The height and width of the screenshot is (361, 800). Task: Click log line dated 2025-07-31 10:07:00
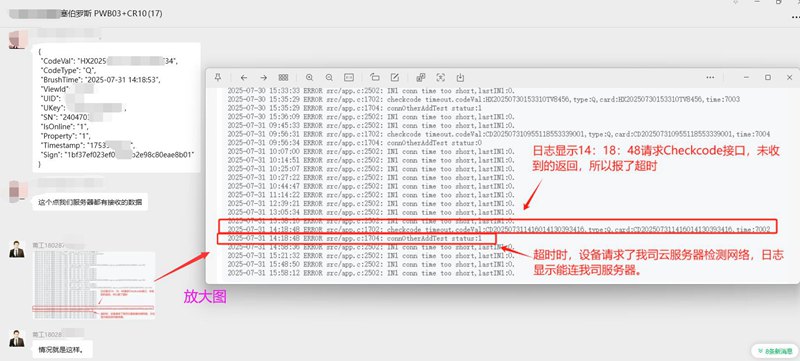tap(371, 151)
